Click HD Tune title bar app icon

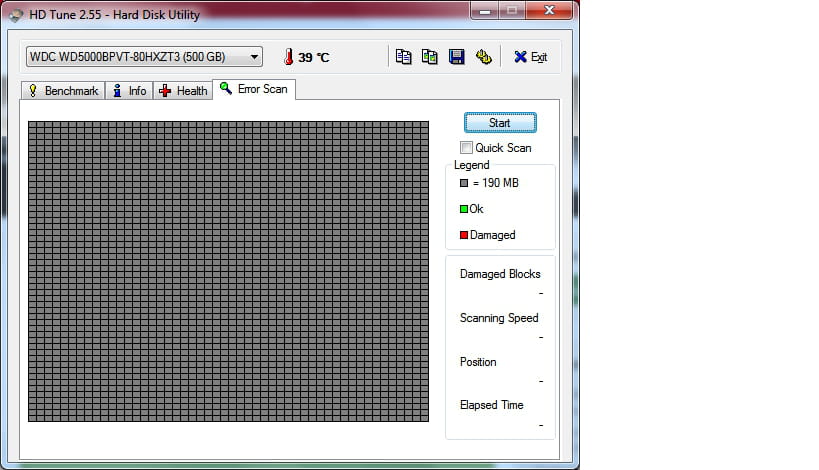[x=16, y=15]
